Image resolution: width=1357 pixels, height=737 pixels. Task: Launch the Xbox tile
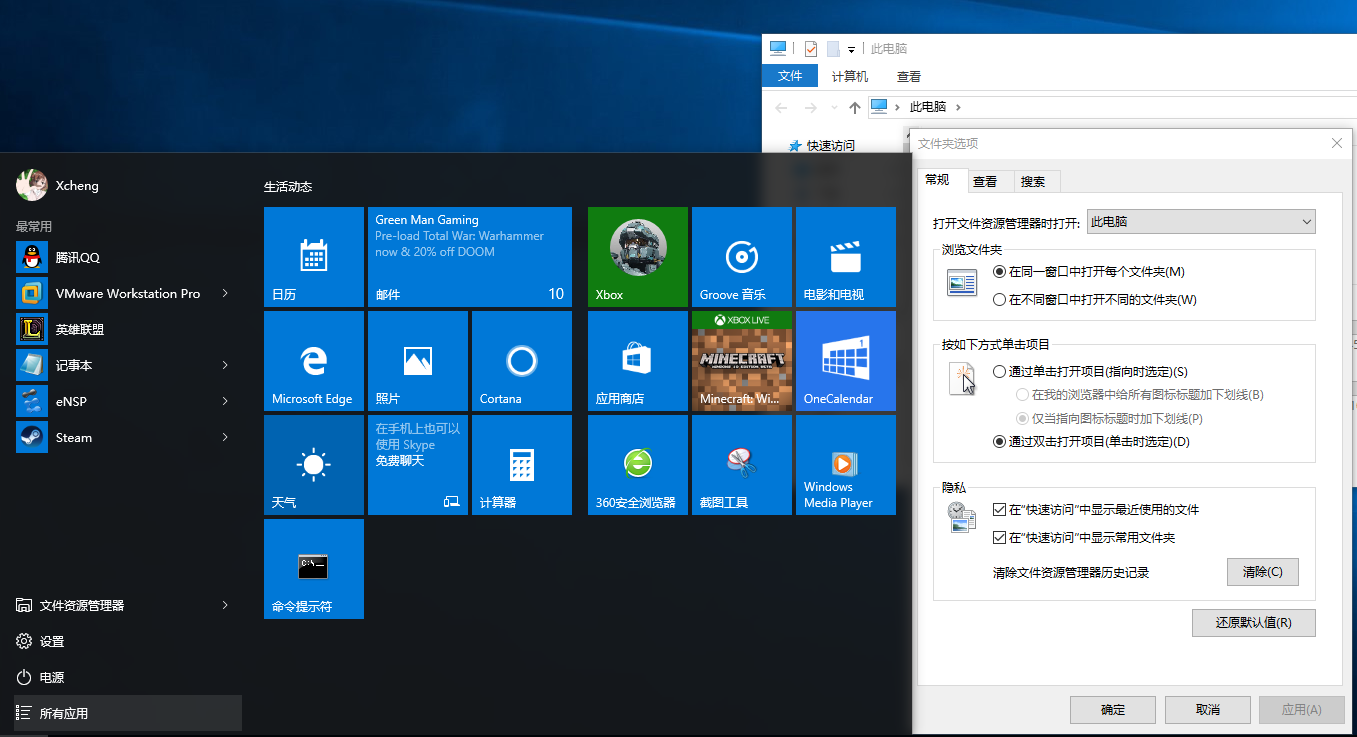pyautogui.click(x=638, y=257)
